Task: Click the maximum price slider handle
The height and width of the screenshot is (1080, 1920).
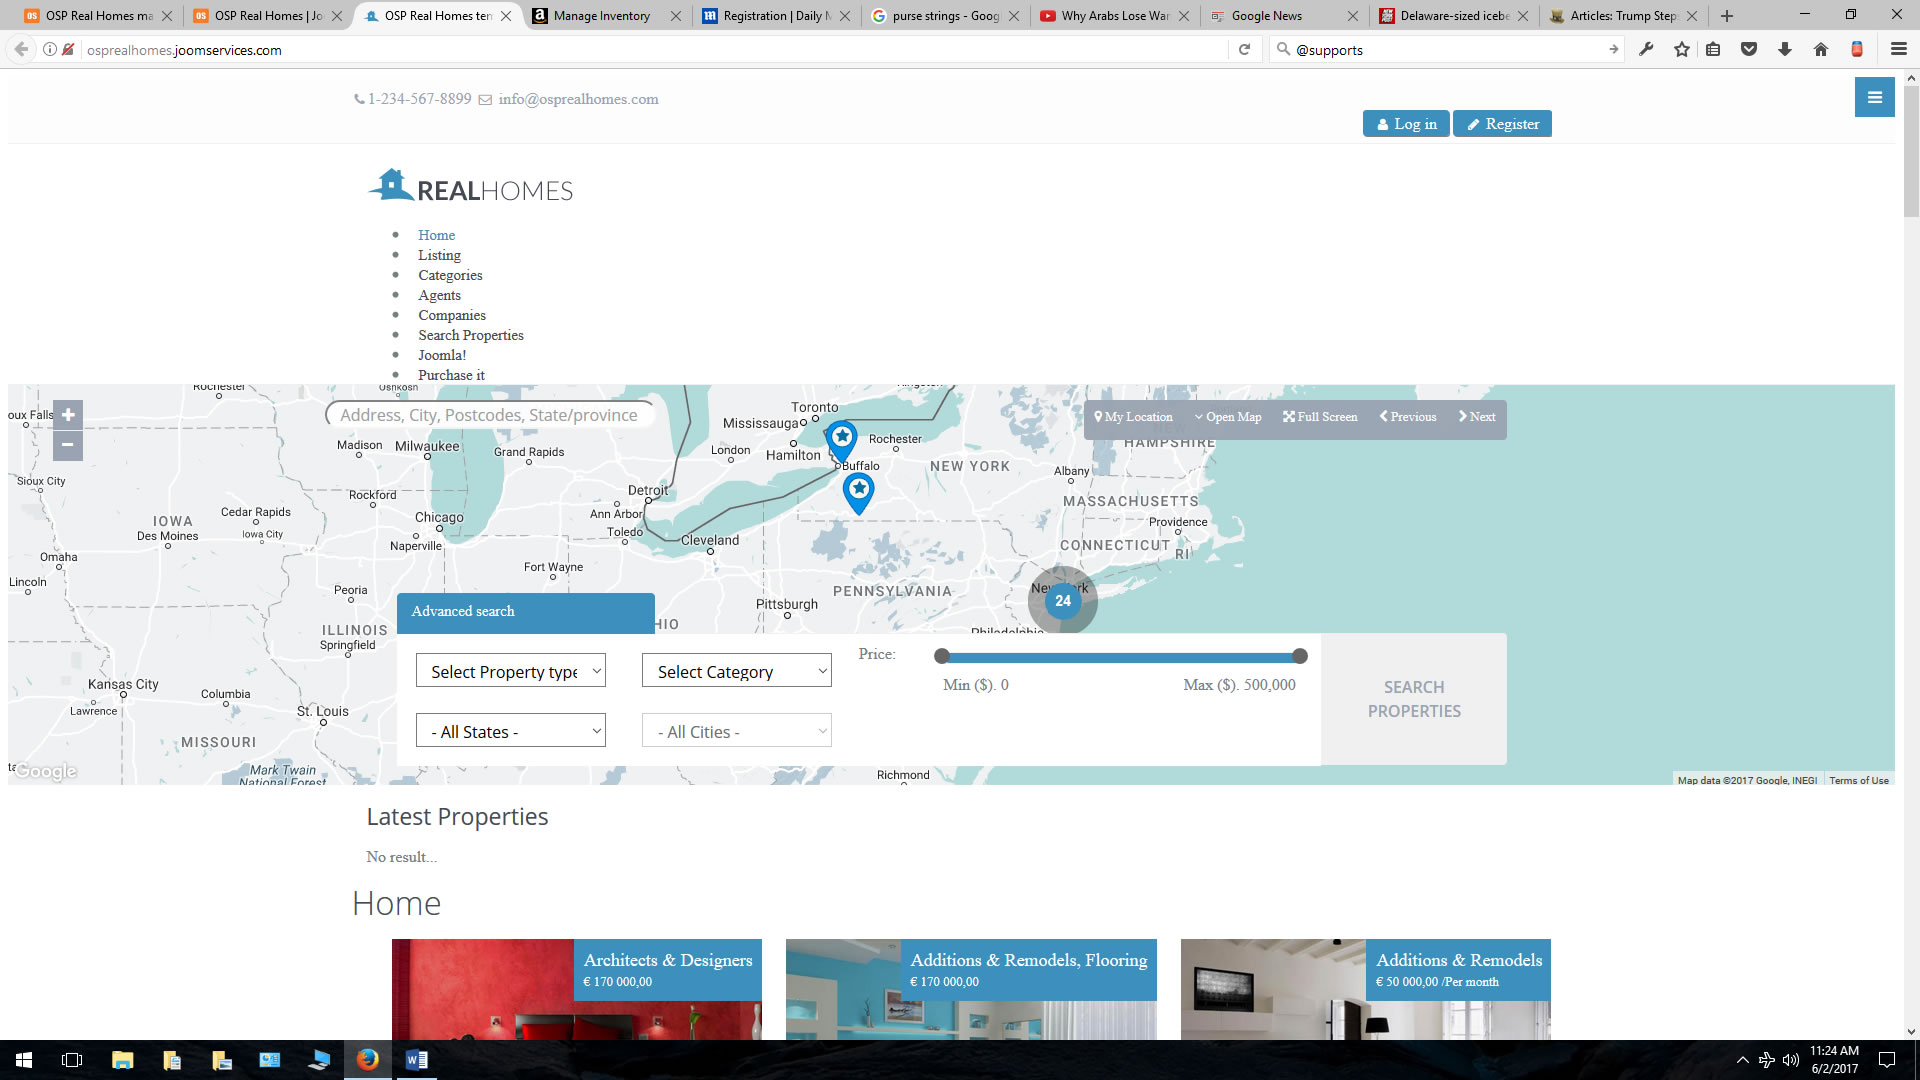Action: pos(1299,656)
